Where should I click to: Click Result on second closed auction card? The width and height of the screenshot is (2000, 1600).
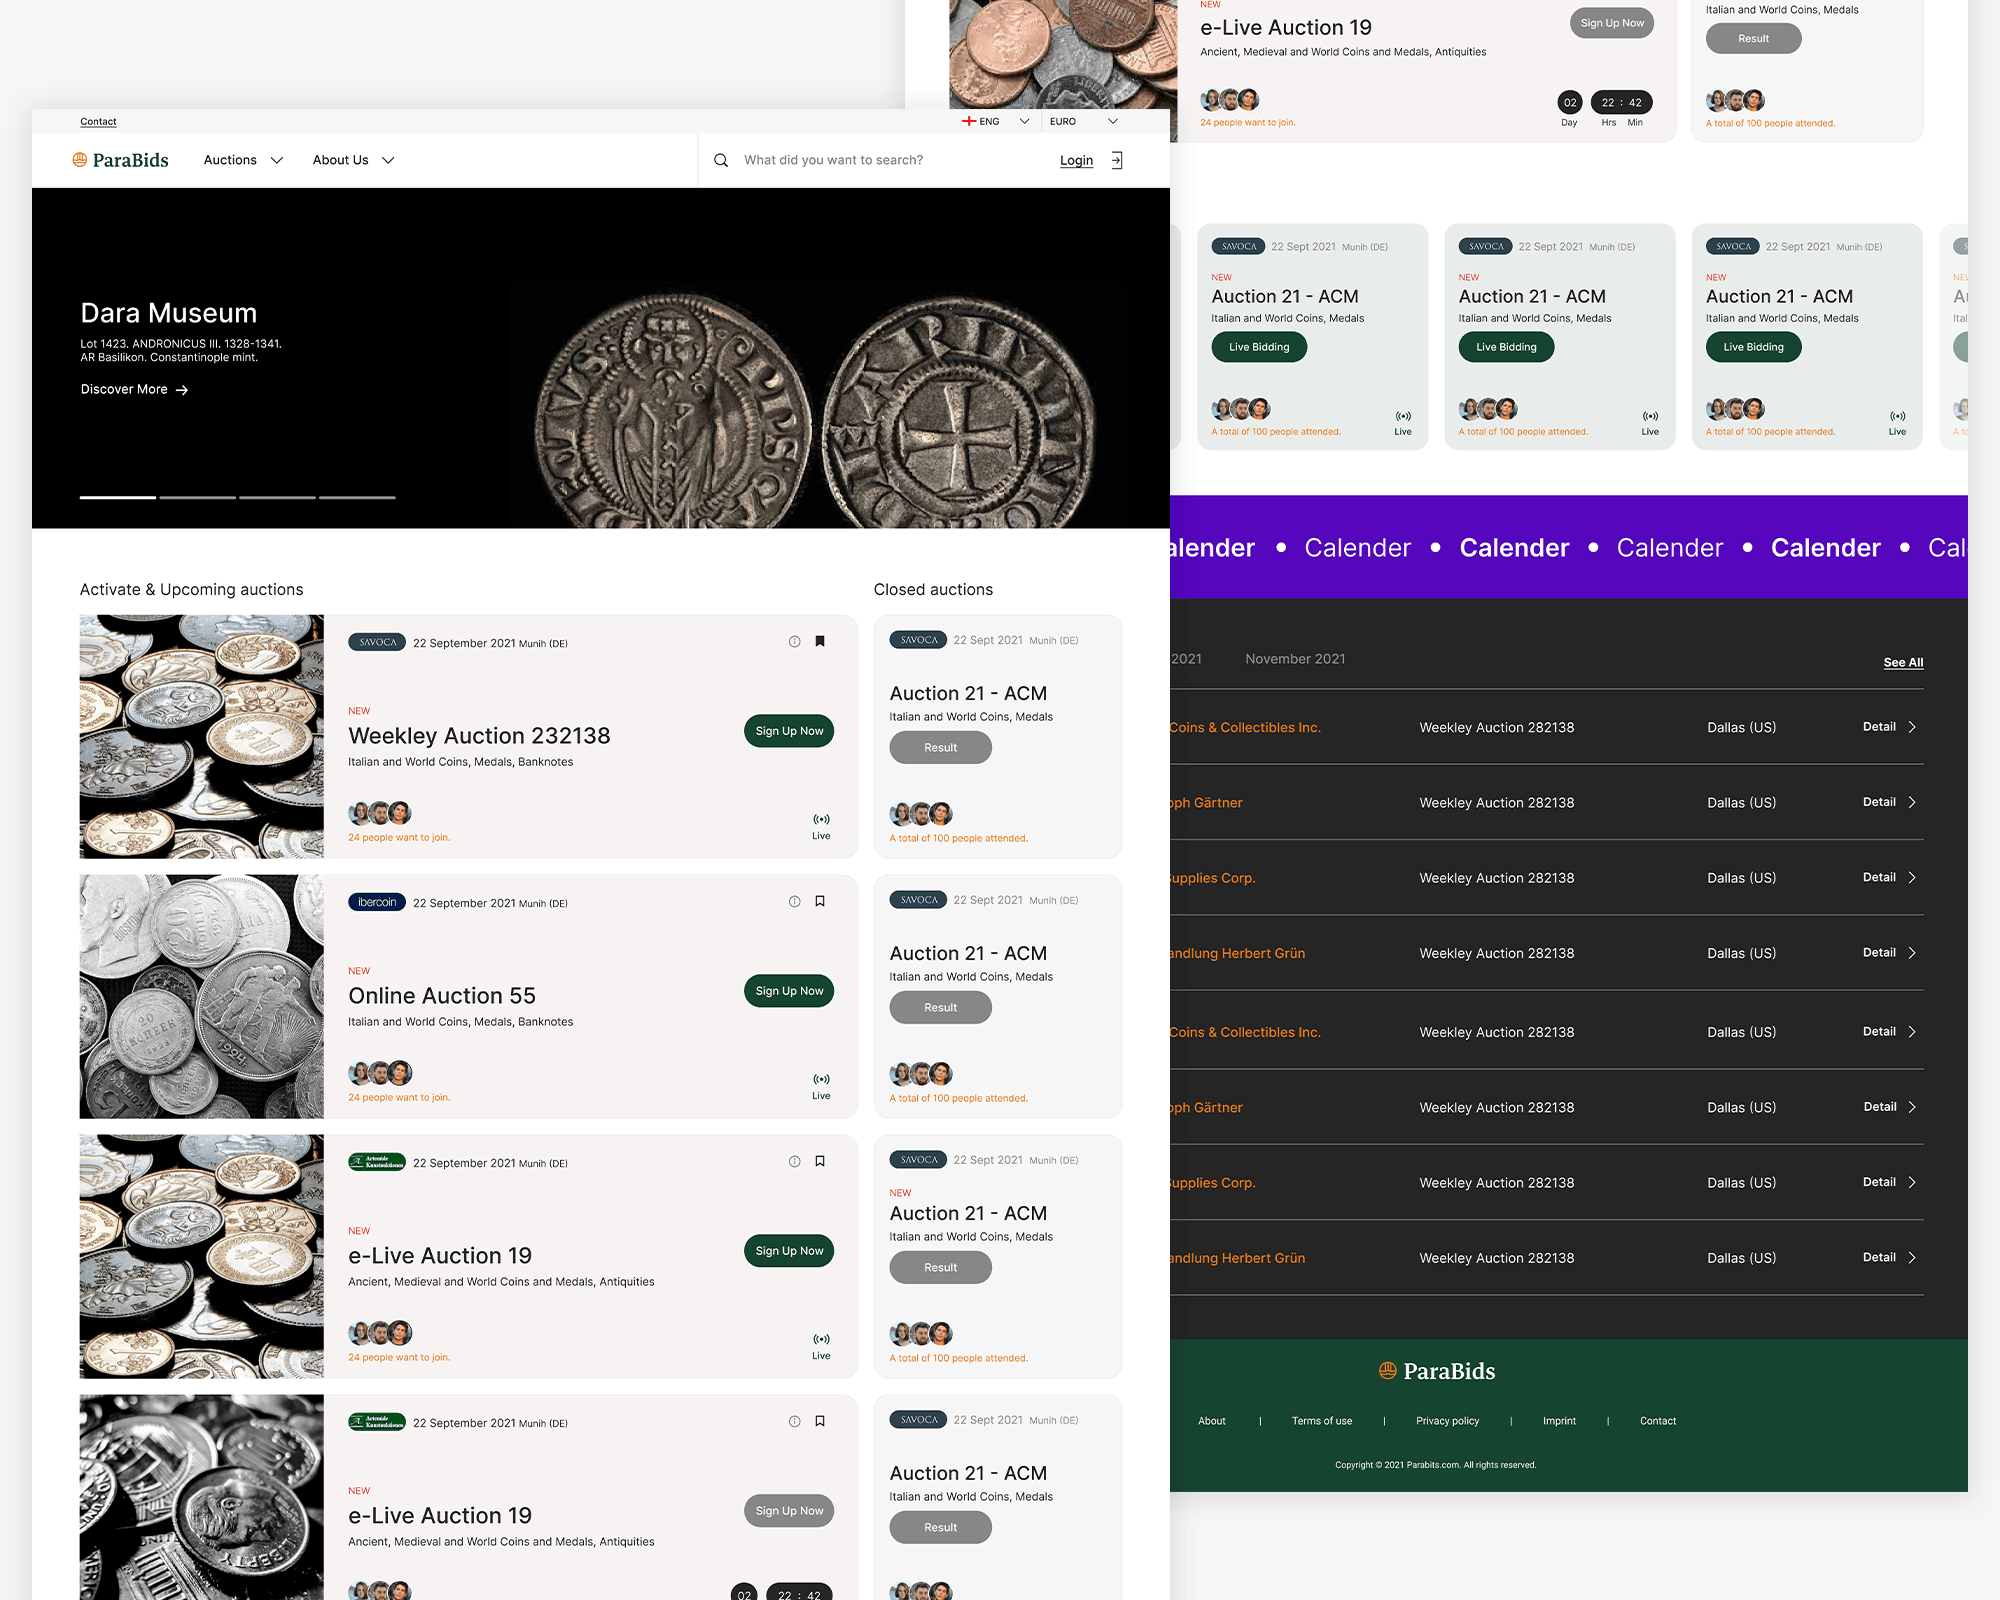tap(940, 1008)
